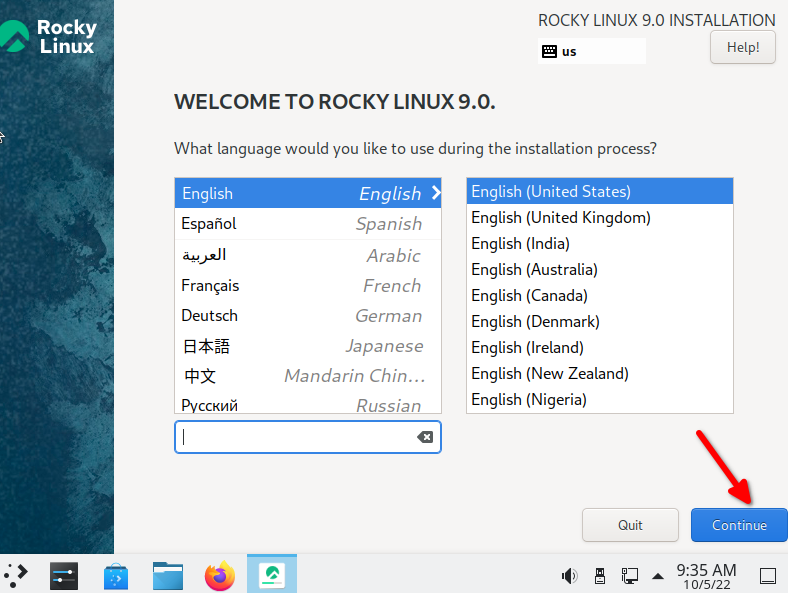The width and height of the screenshot is (788, 593).
Task: Launch Firefox from the taskbar
Action: coord(220,575)
